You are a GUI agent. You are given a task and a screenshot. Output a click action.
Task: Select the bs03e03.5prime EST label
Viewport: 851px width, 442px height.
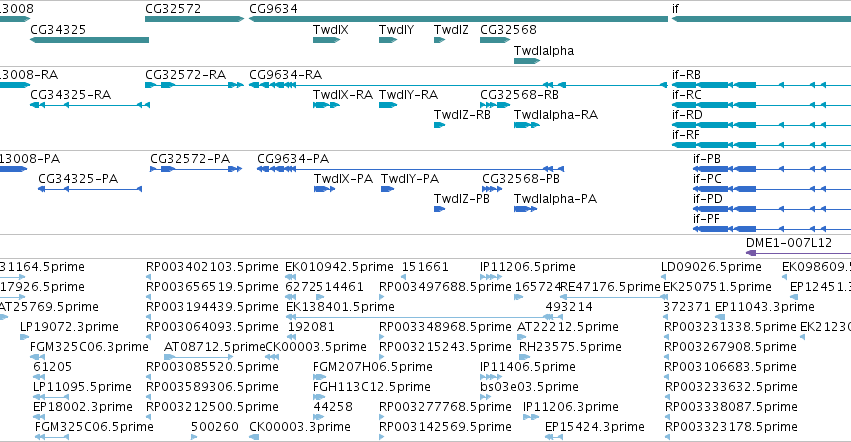[x=529, y=387]
